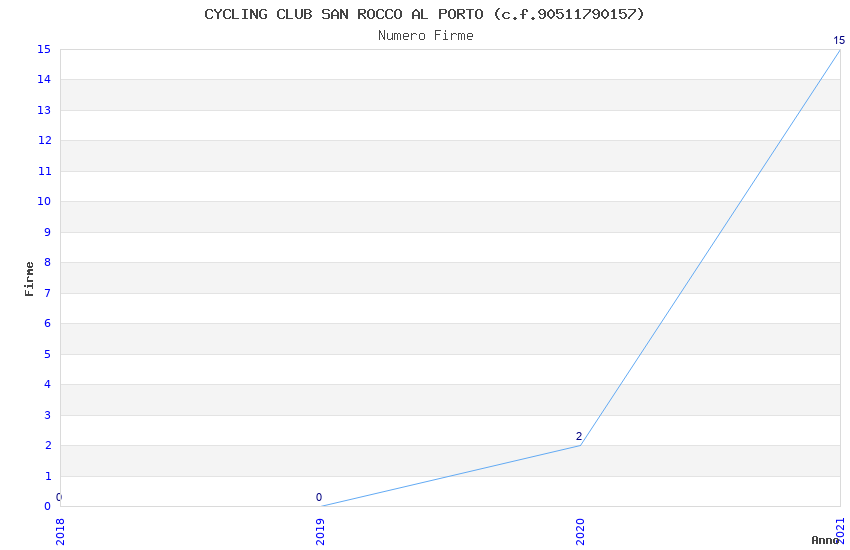Click y-axis tick value 11
The width and height of the screenshot is (850, 550).
[44, 171]
